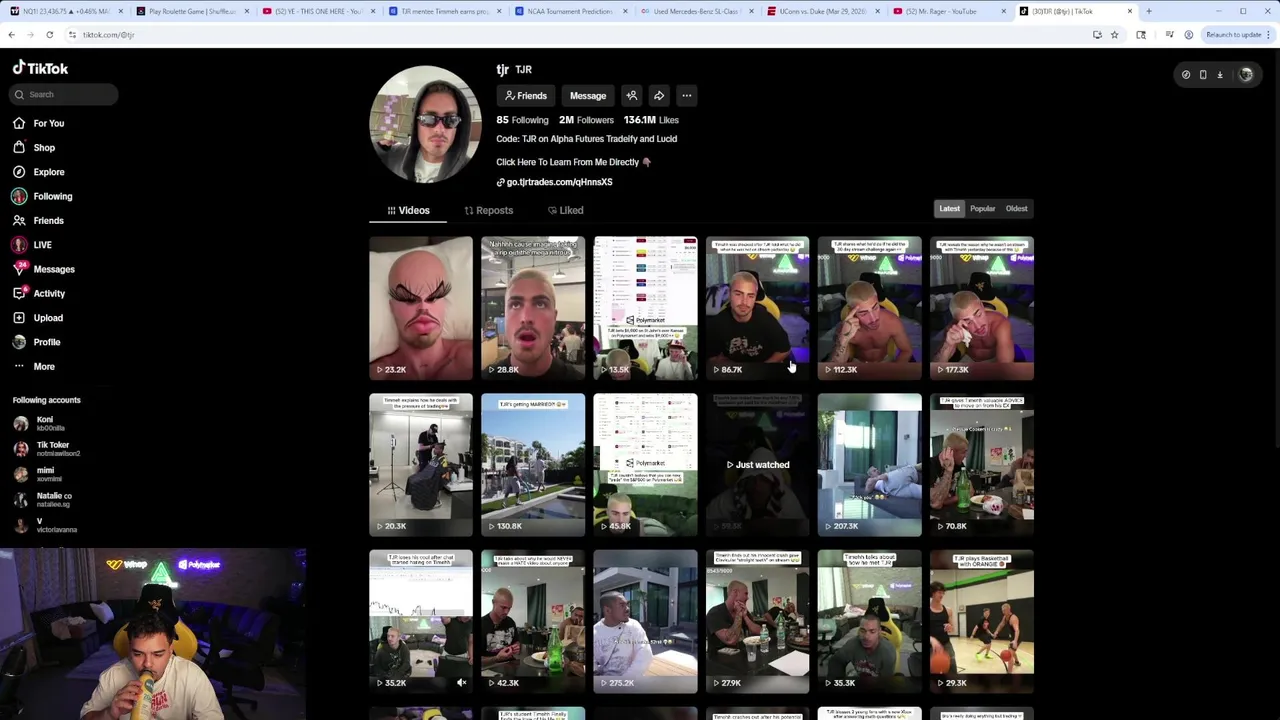This screenshot has height=720, width=1280.
Task: Open the Activity notifications
Action: pos(39,294)
